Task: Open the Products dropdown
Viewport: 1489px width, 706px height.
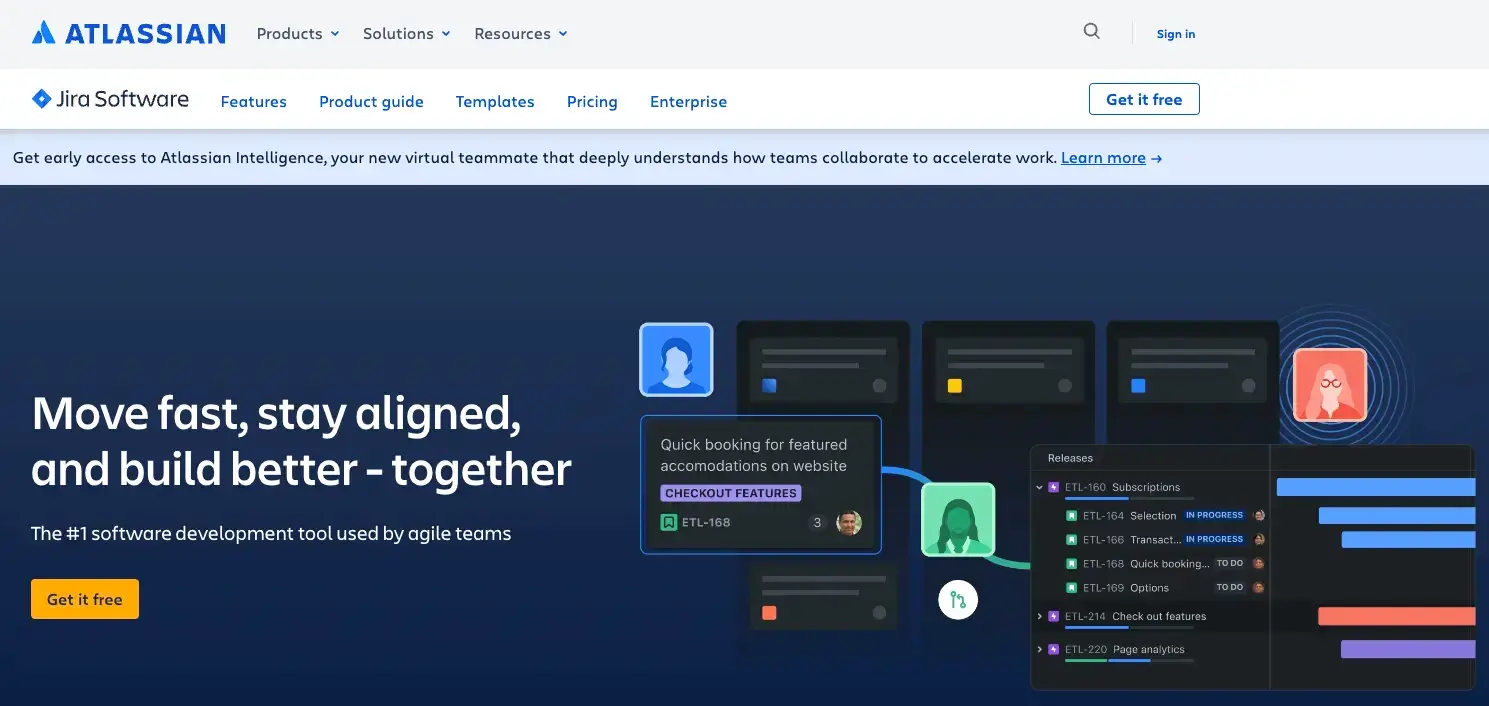Action: point(296,33)
